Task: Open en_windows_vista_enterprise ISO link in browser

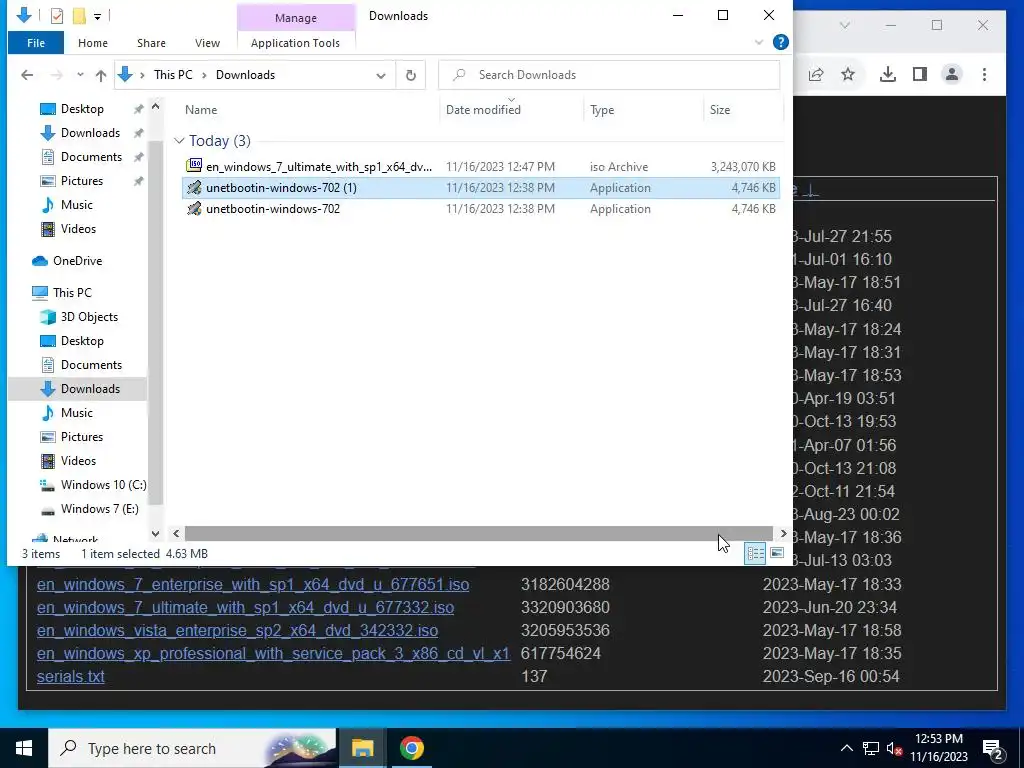Action: point(237,631)
